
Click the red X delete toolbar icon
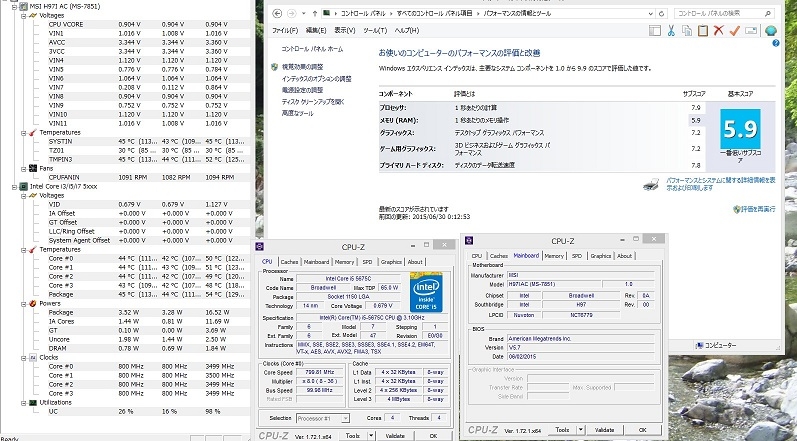(718, 31)
